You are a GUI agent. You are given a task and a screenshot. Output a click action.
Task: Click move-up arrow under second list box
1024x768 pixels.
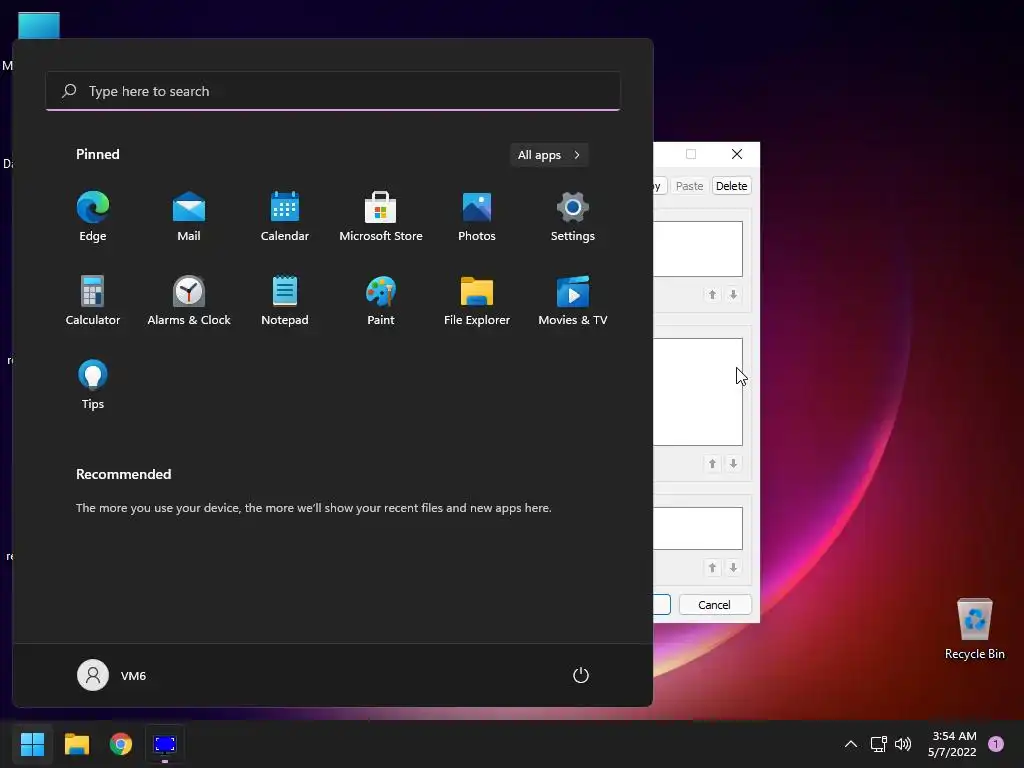[712, 464]
